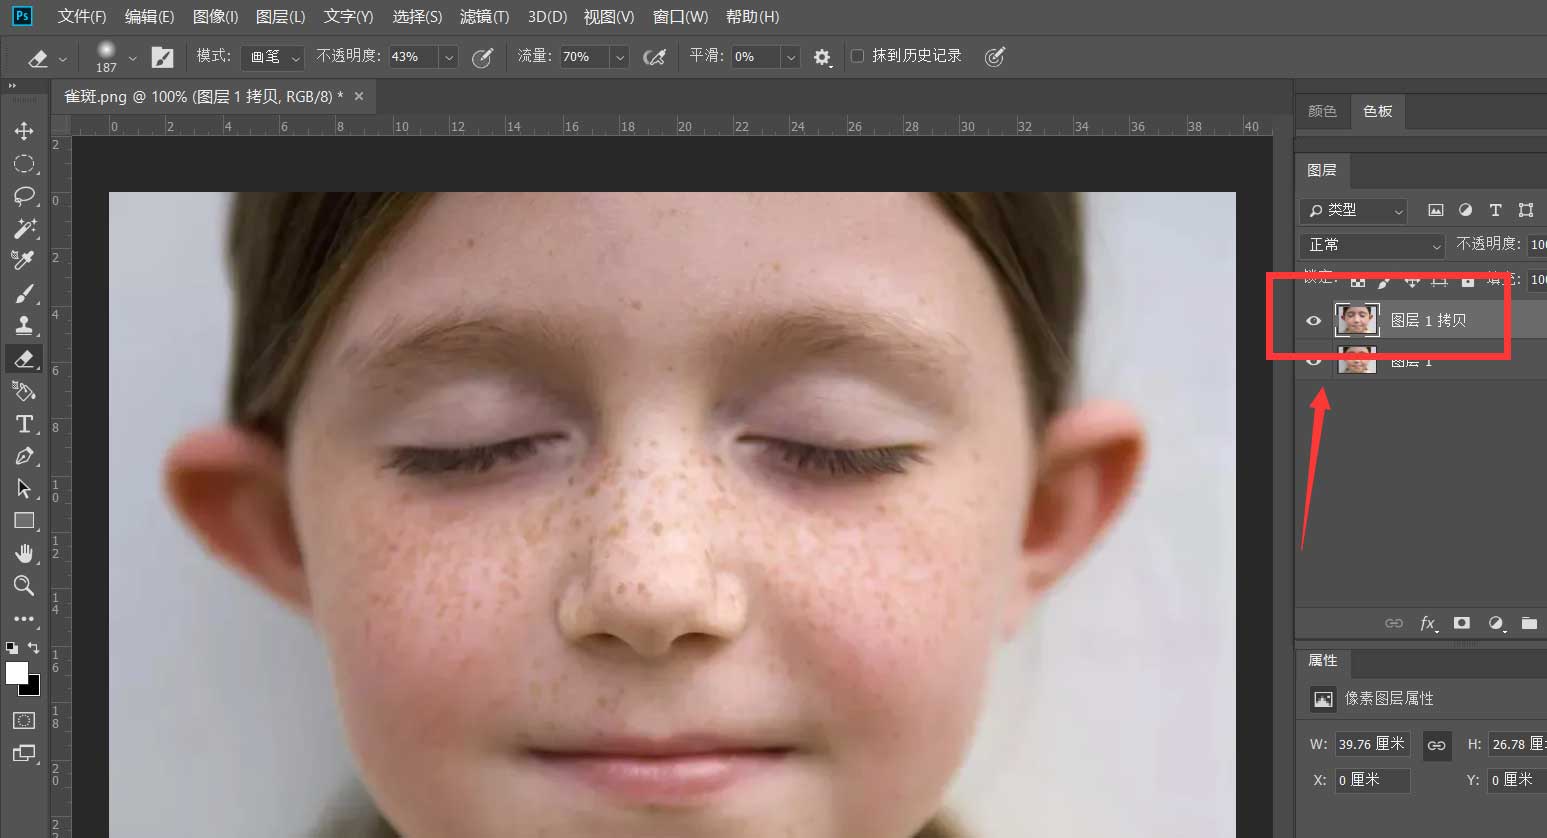Image resolution: width=1547 pixels, height=838 pixels.
Task: Click the Add layer style fx button
Action: pos(1429,623)
